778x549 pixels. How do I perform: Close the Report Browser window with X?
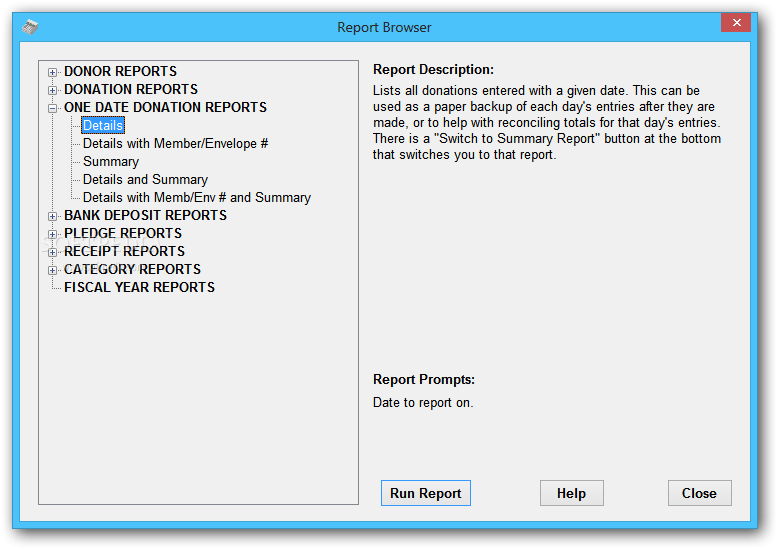pos(736,23)
